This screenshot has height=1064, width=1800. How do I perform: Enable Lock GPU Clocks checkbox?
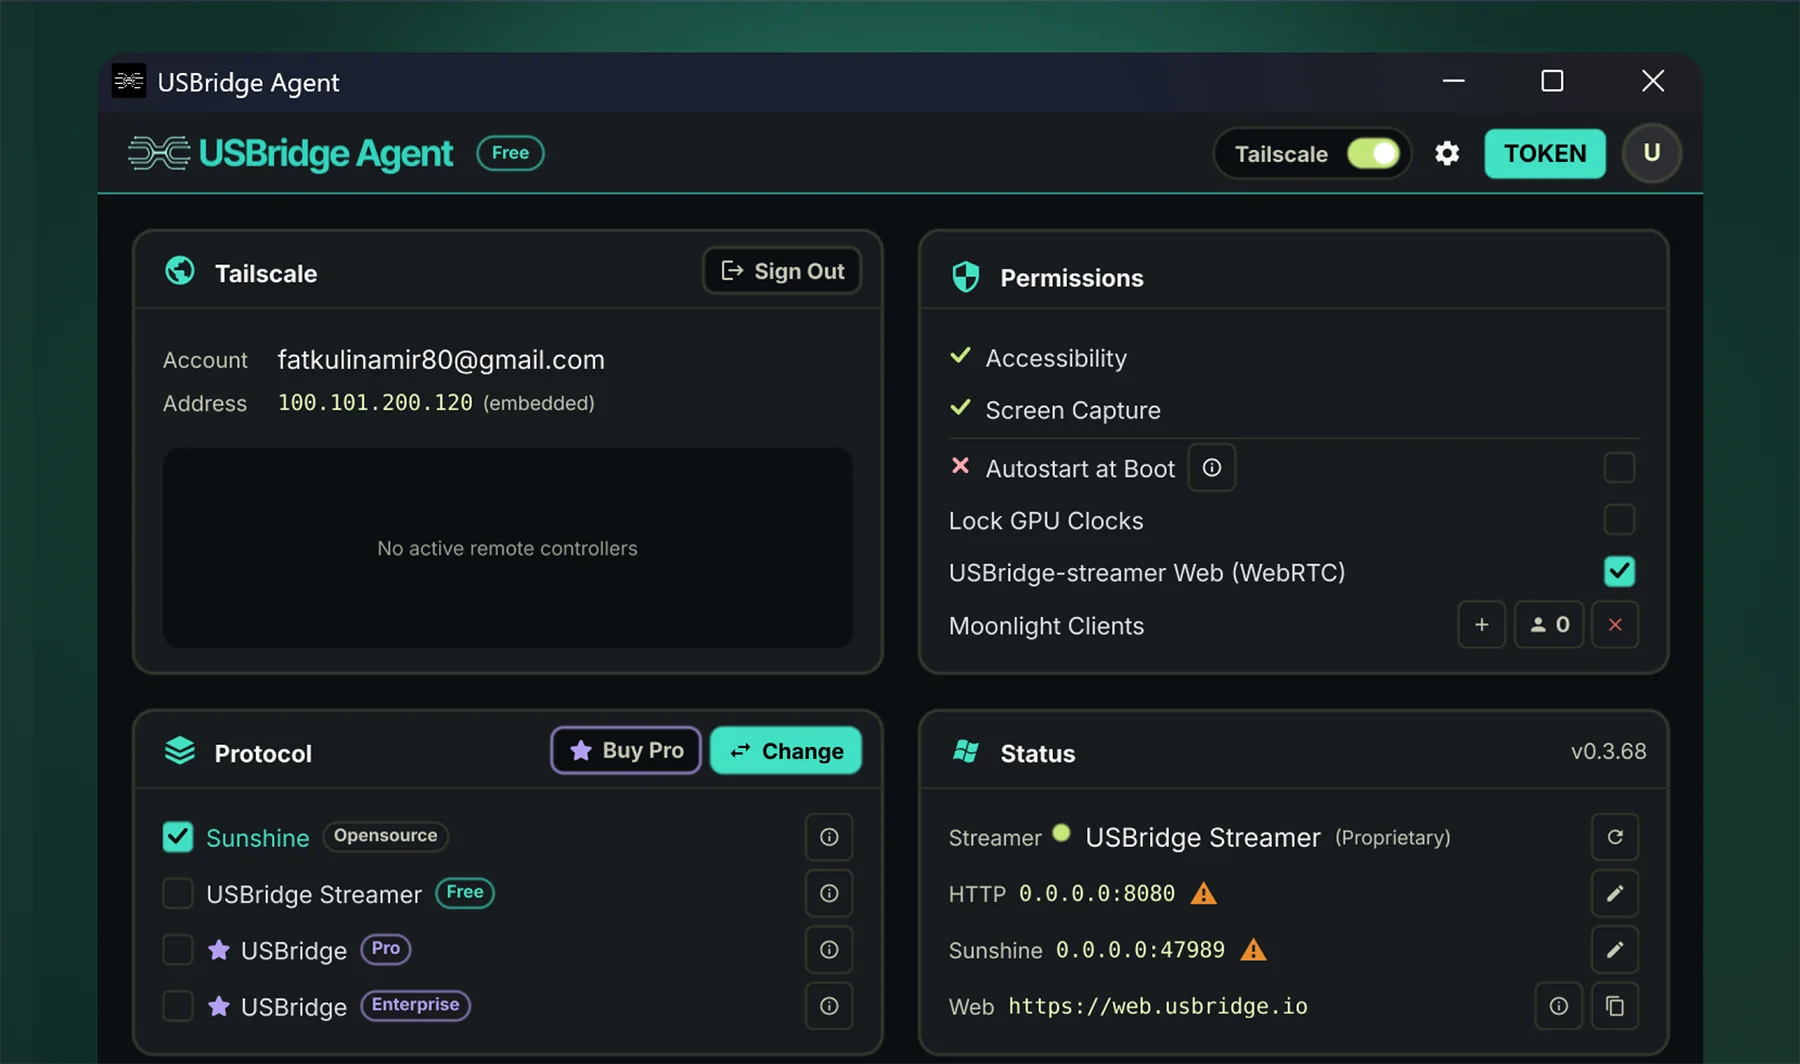1619,520
